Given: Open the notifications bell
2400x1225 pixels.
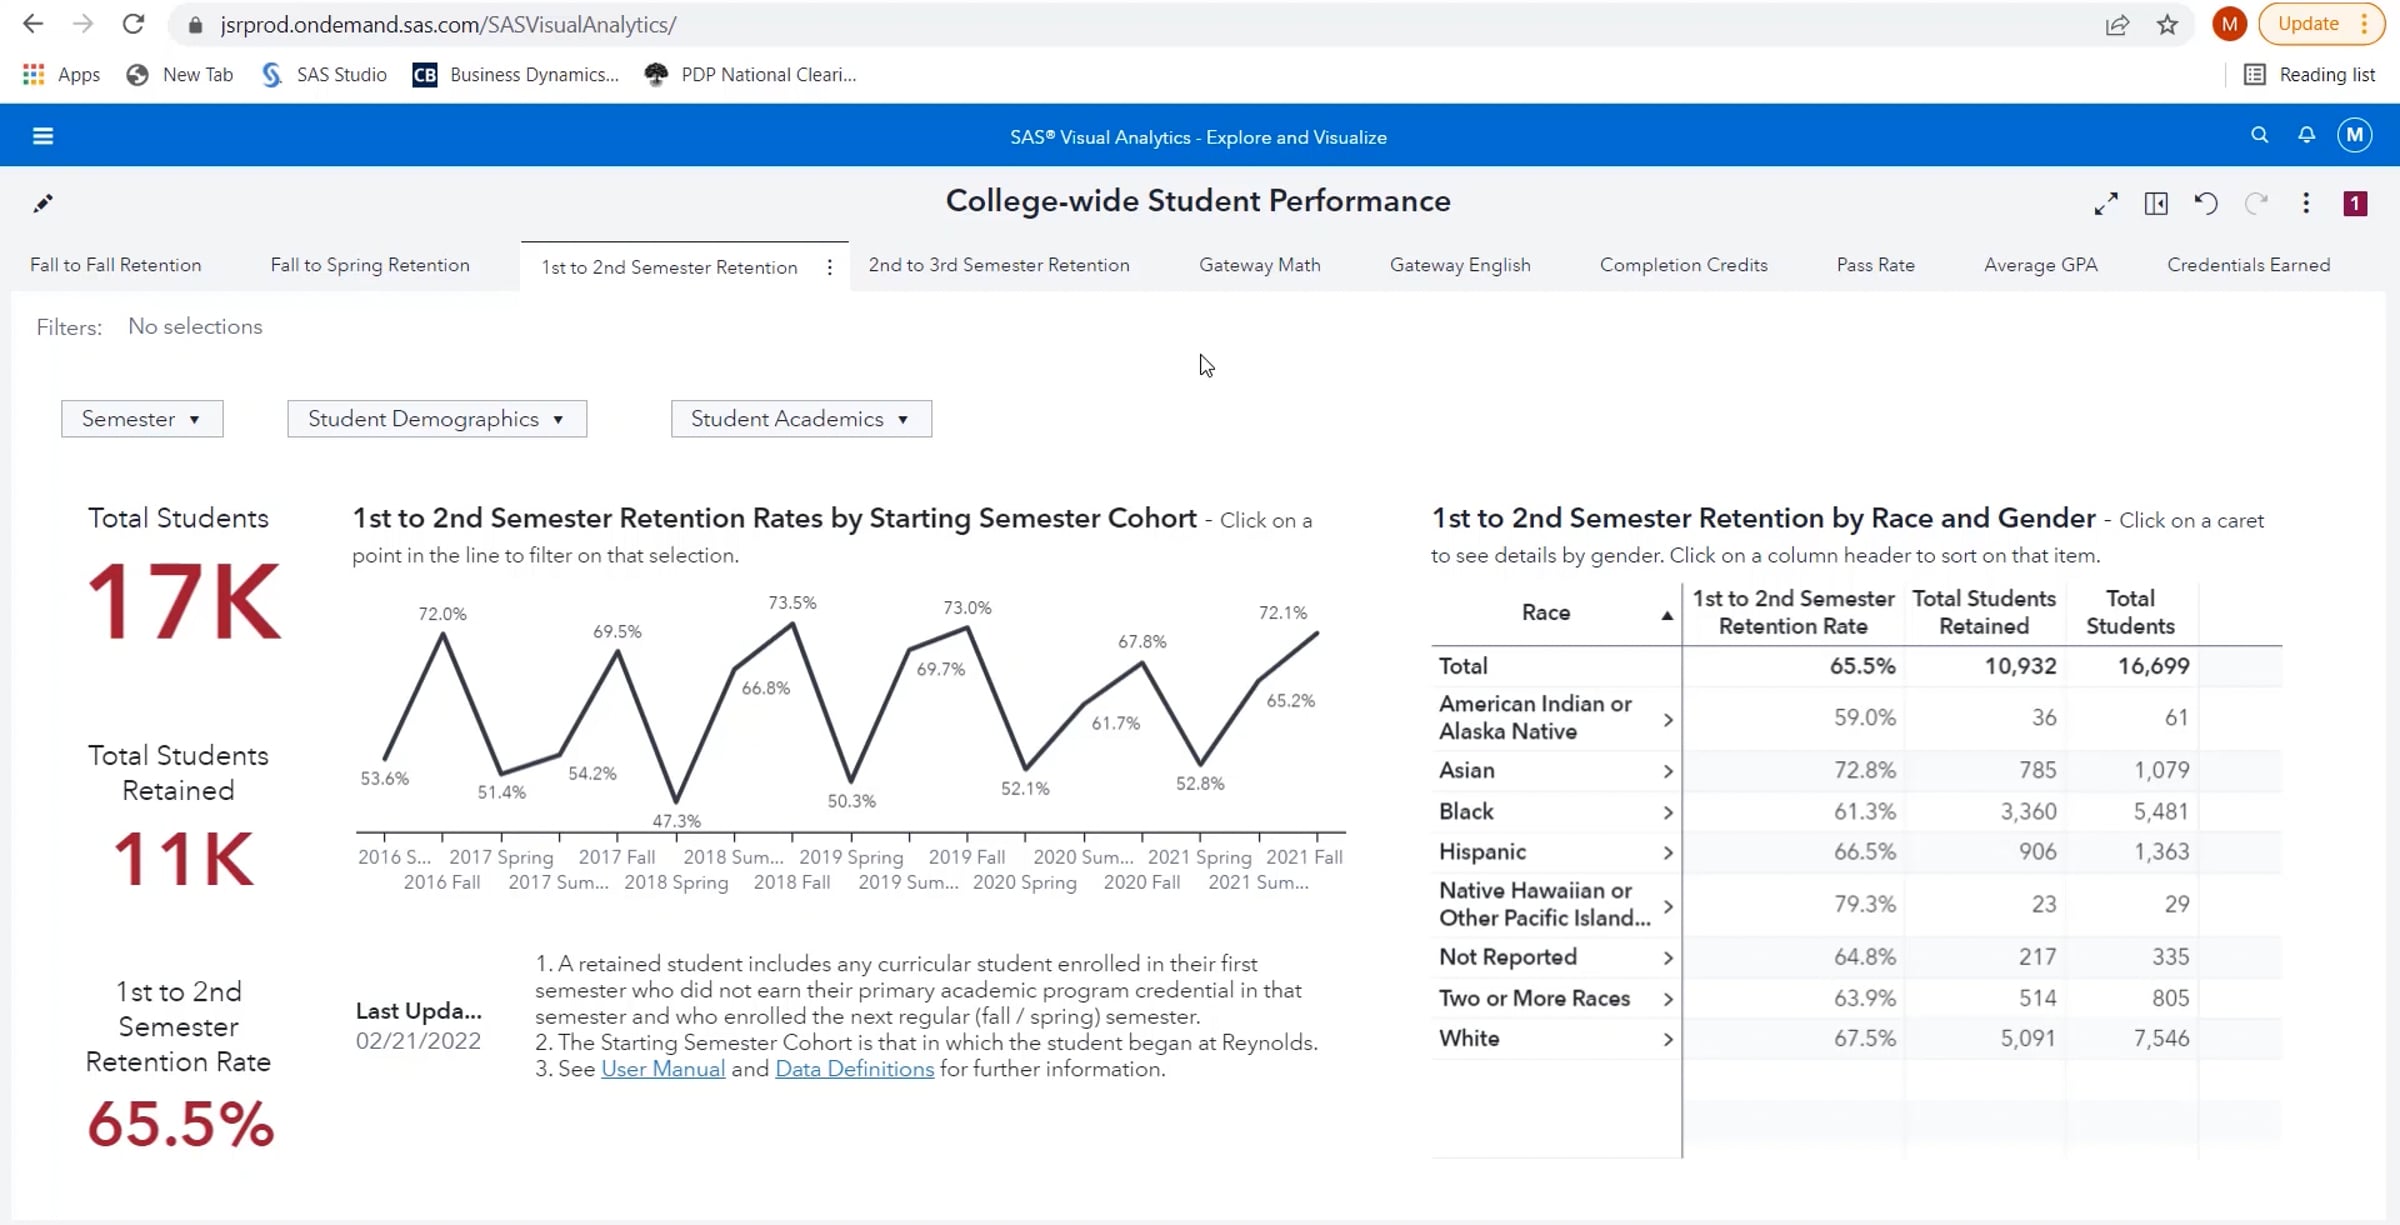Looking at the screenshot, I should click(2306, 135).
